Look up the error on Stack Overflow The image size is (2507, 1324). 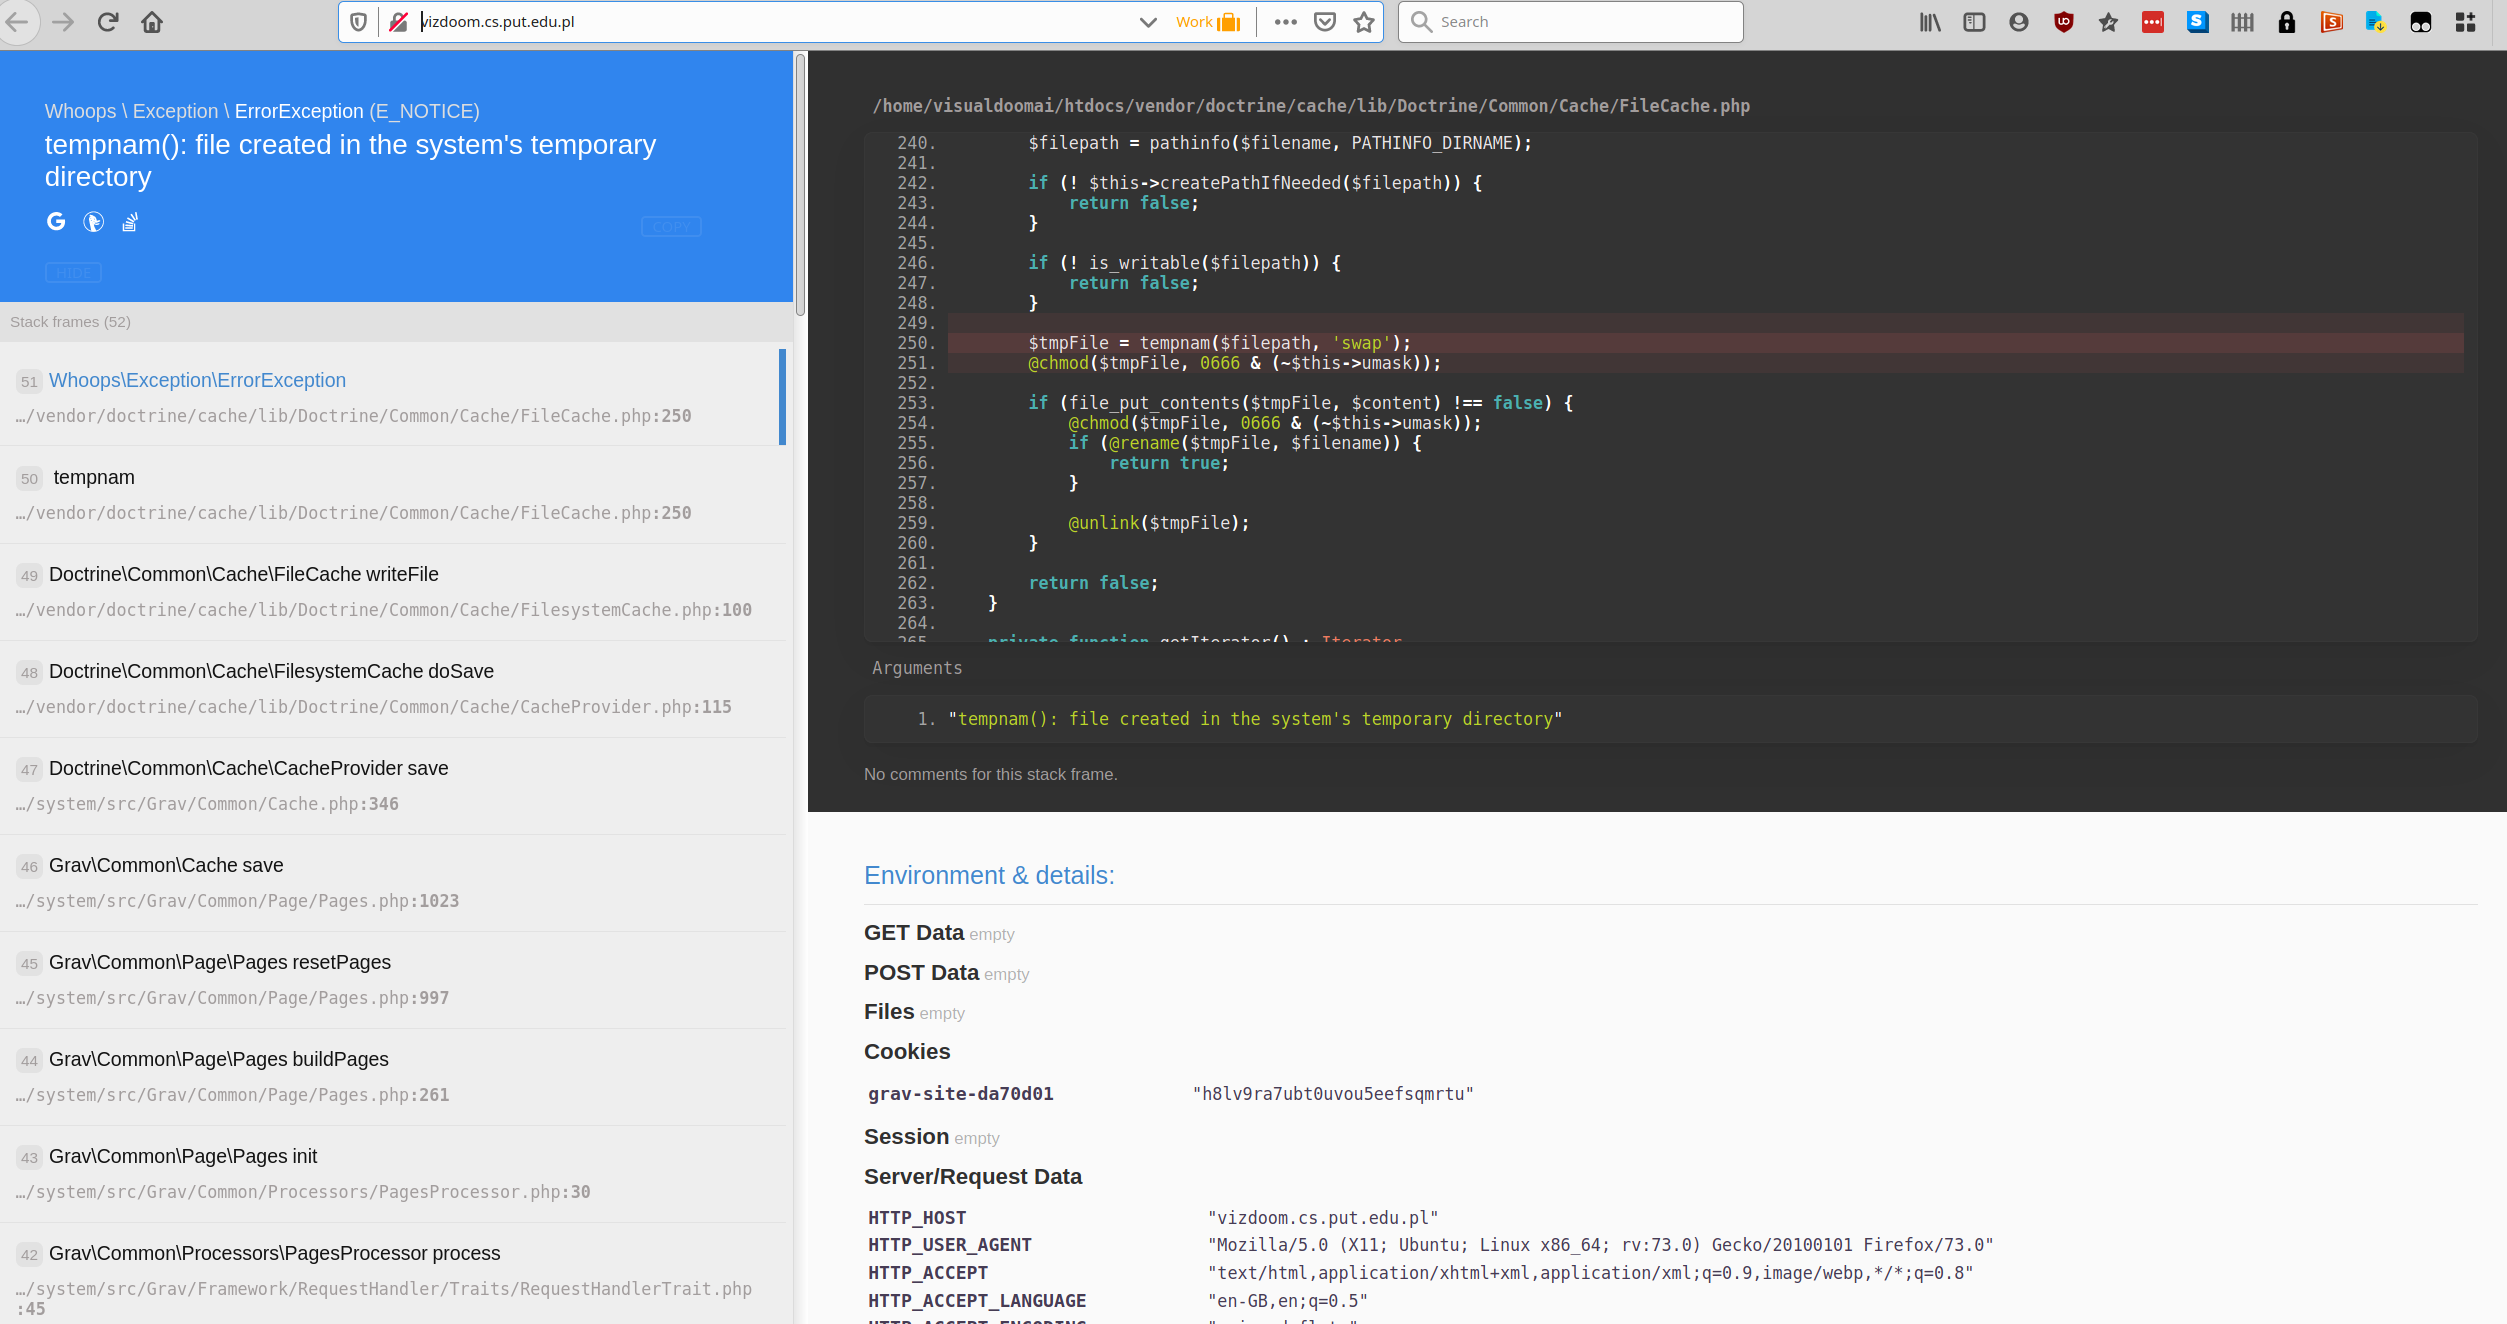coord(130,221)
